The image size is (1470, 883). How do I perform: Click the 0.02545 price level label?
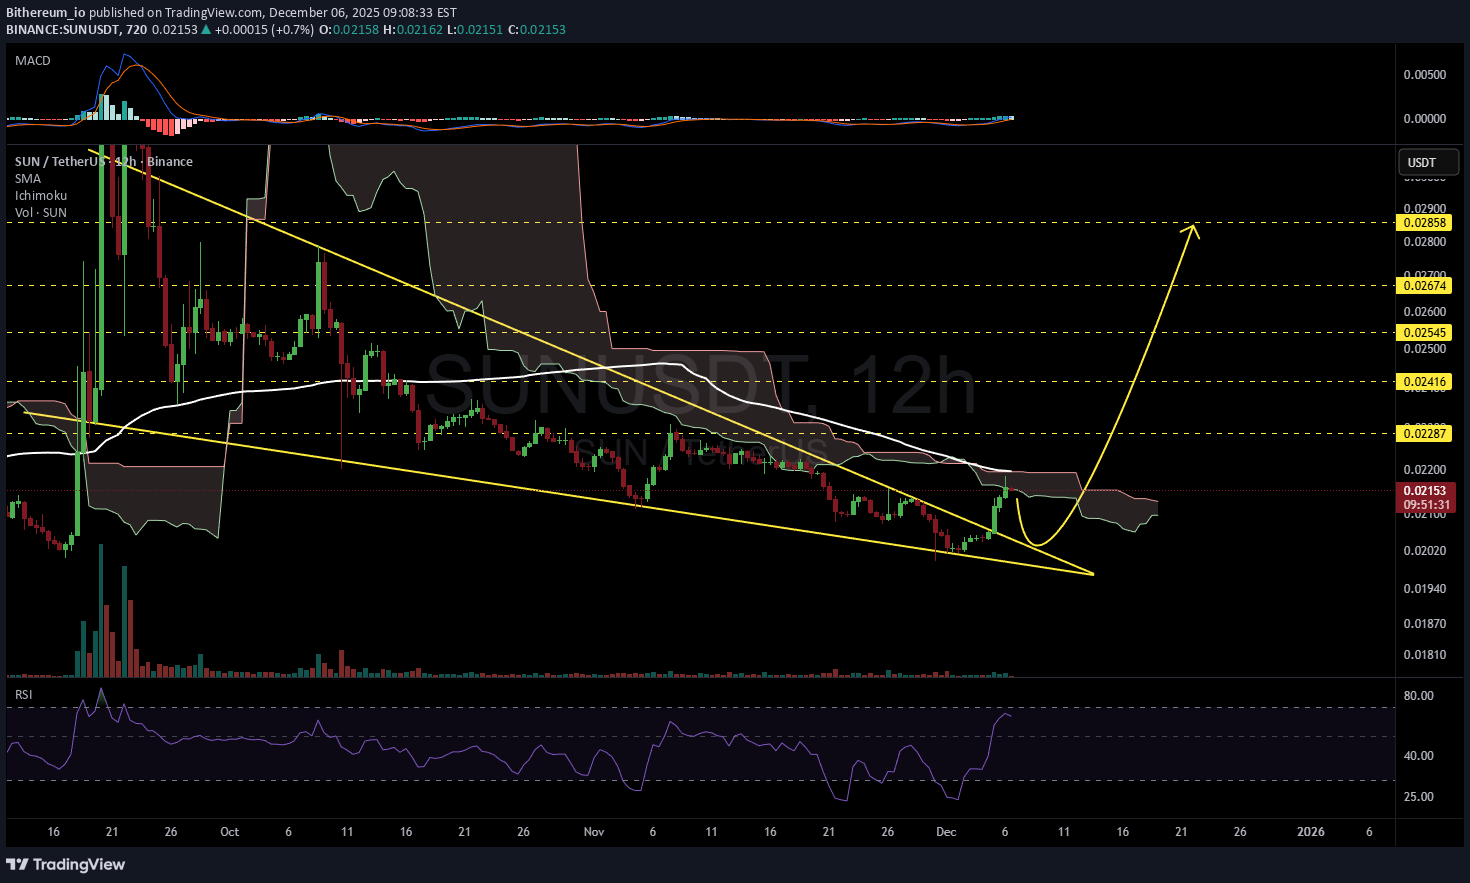click(x=1424, y=333)
